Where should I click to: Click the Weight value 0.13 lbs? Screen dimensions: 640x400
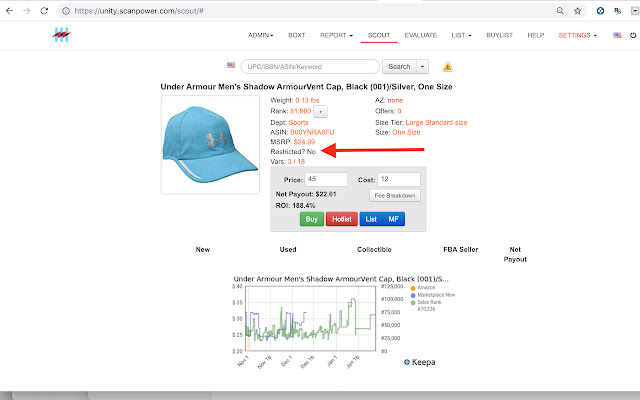(x=307, y=100)
